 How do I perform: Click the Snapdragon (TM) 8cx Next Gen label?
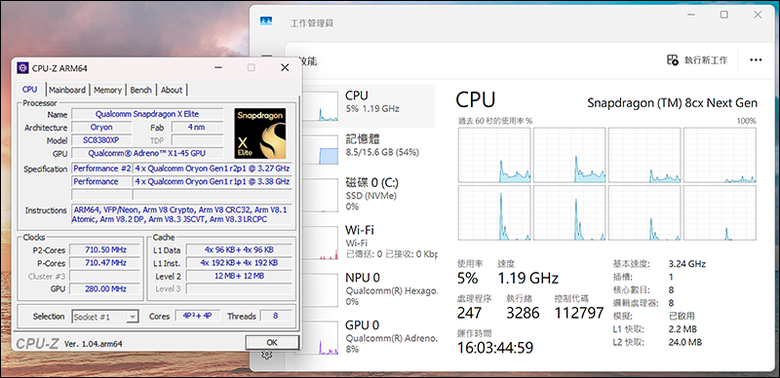672,103
